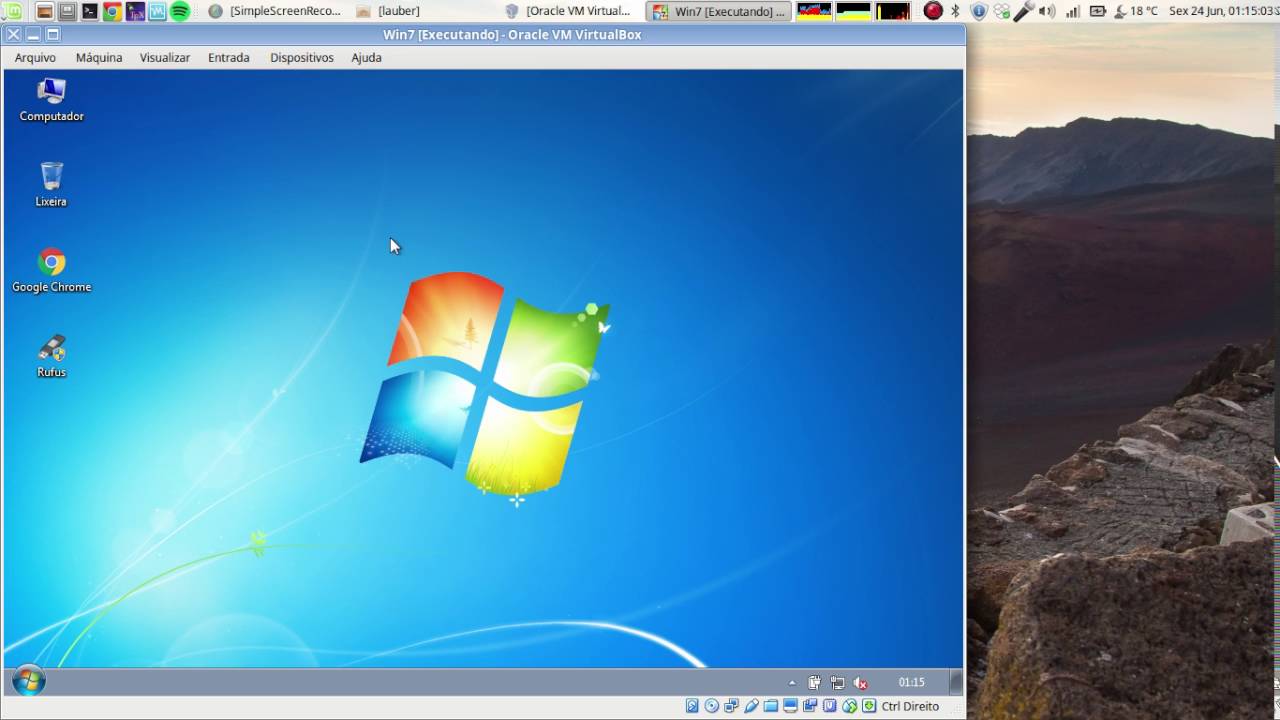Open the Máquina menu
This screenshot has width=1280, height=720.
coord(99,58)
